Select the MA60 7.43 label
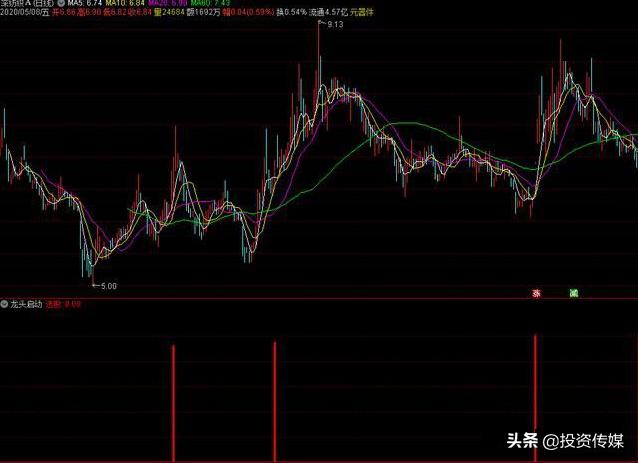Screen dimensions: 638x463 pos(210,3)
